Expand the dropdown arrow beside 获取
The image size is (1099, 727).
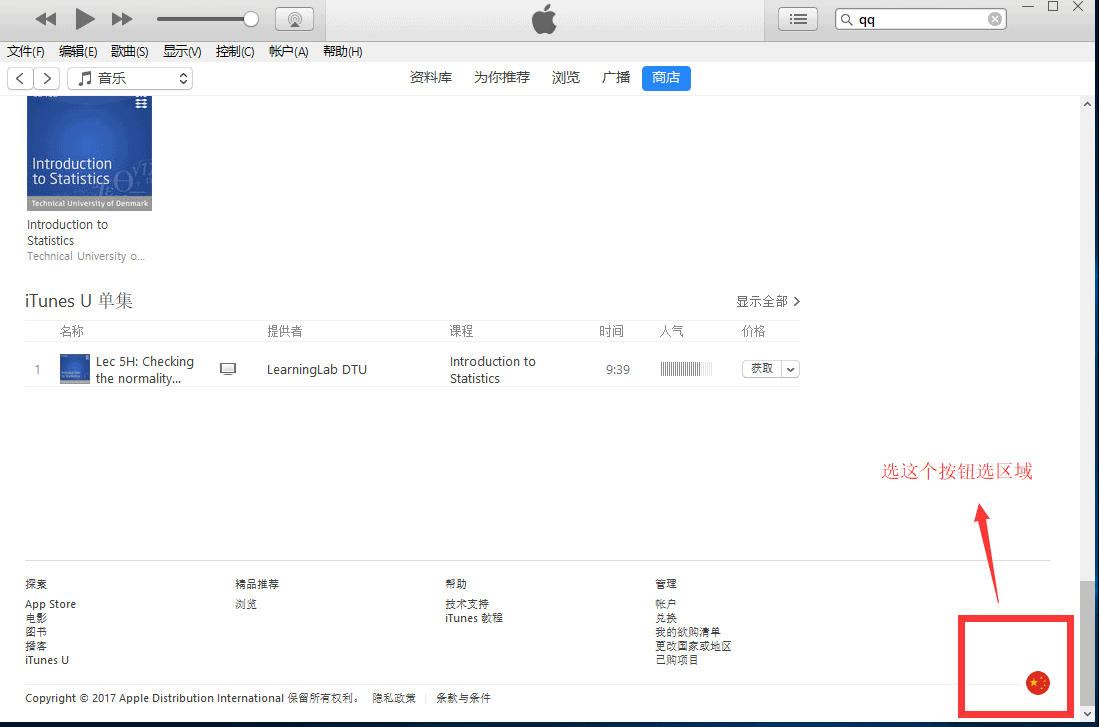point(791,369)
